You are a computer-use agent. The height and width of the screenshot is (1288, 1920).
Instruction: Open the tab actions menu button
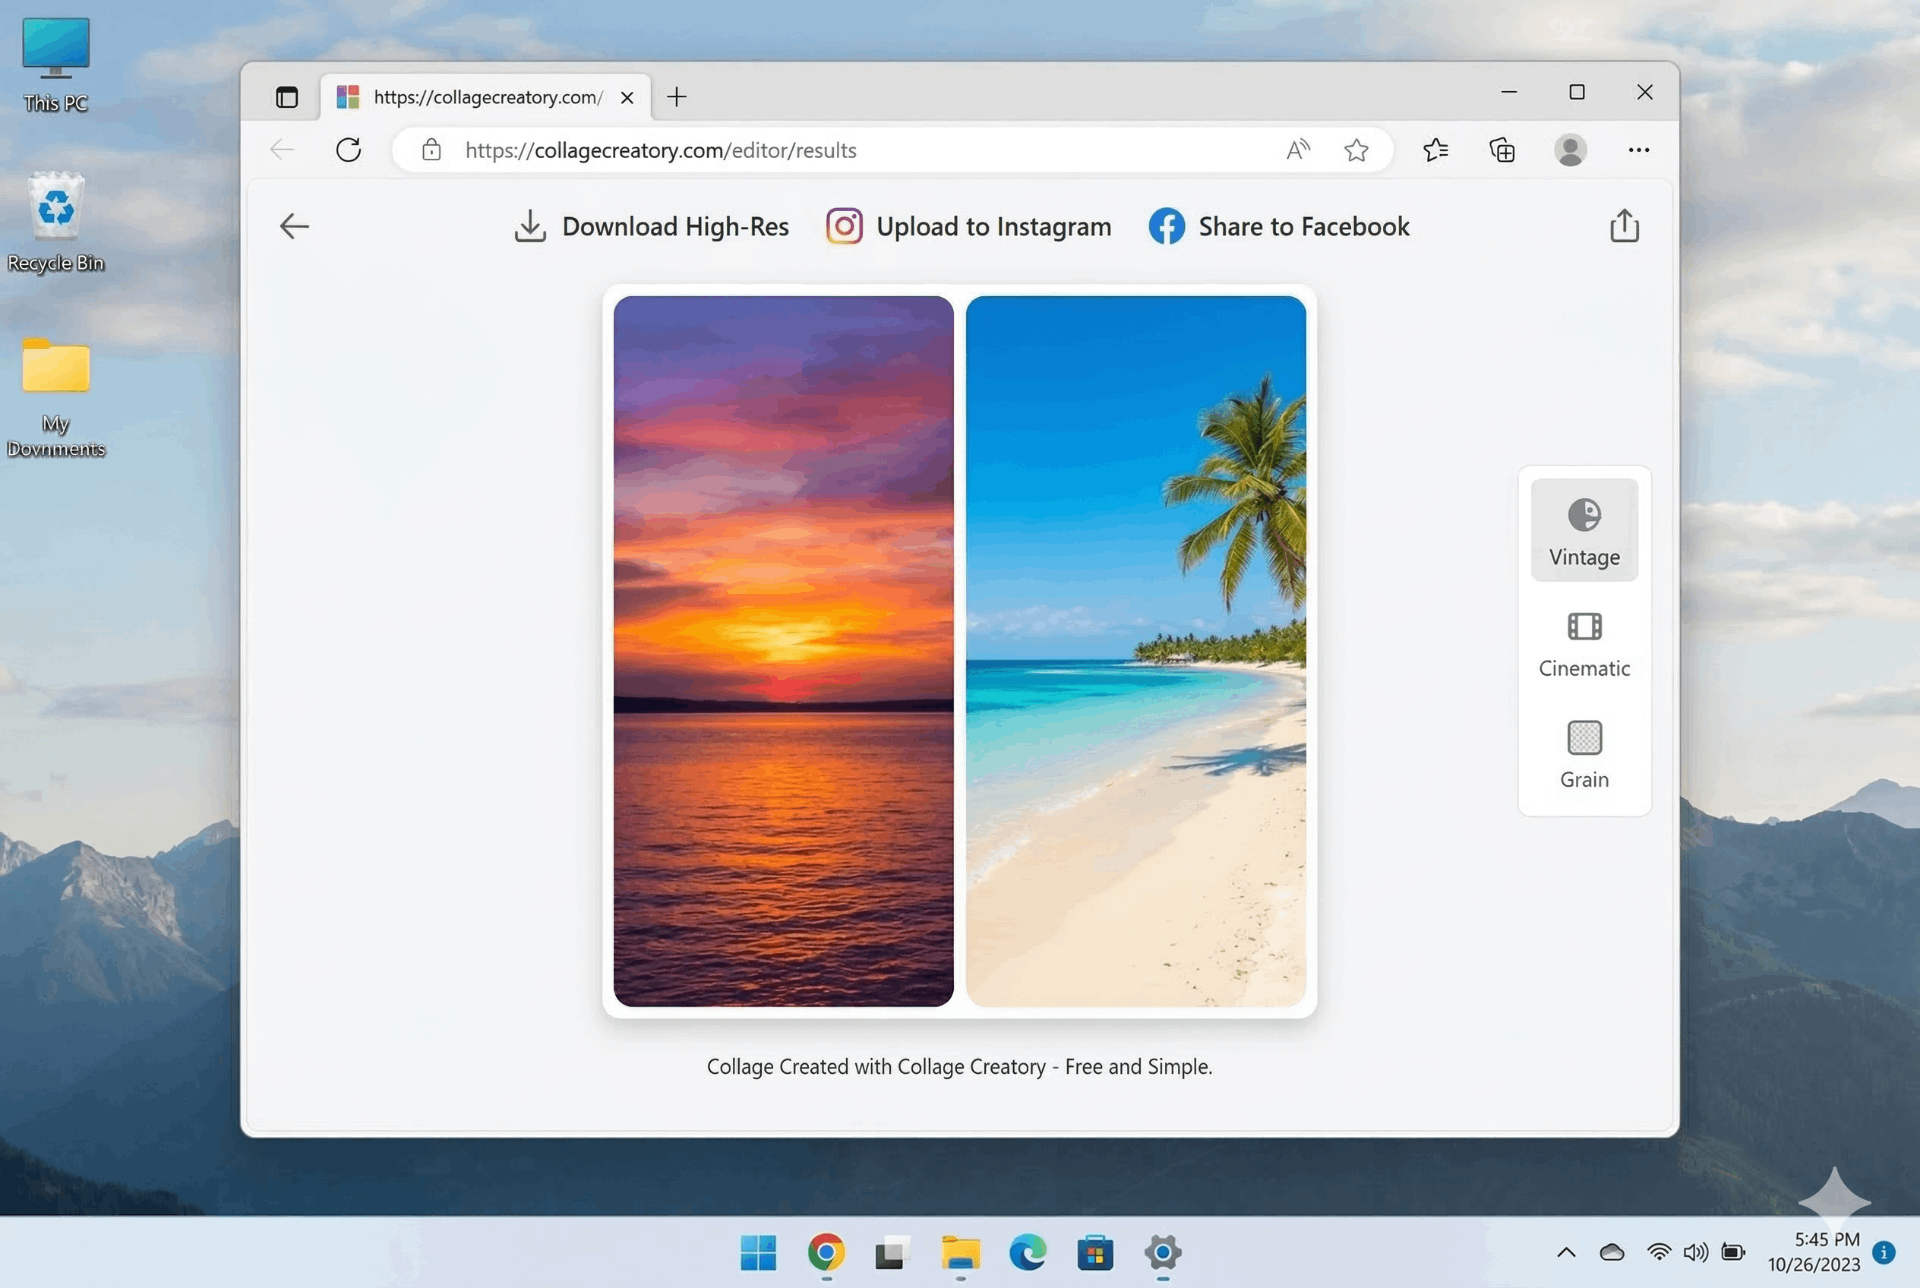point(287,97)
